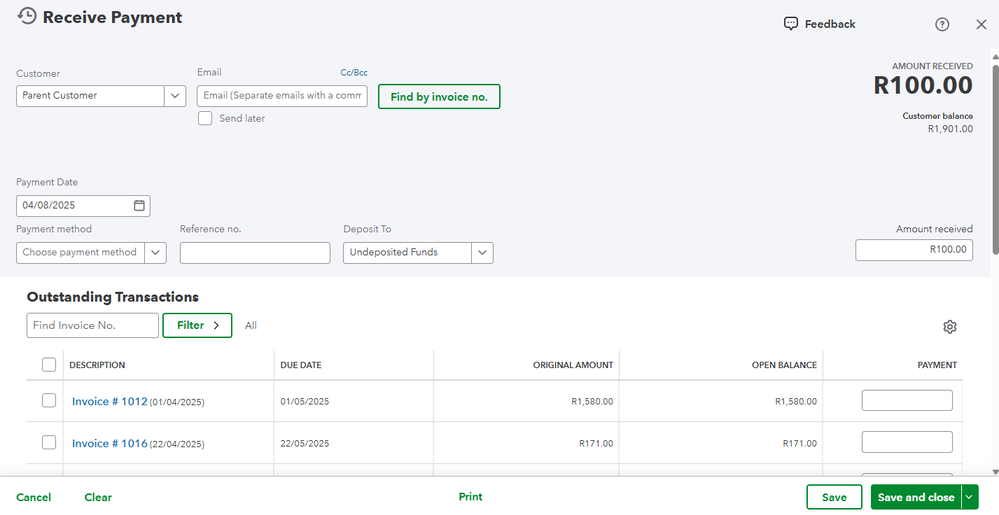Open the Save and close arrow menu

[969, 497]
